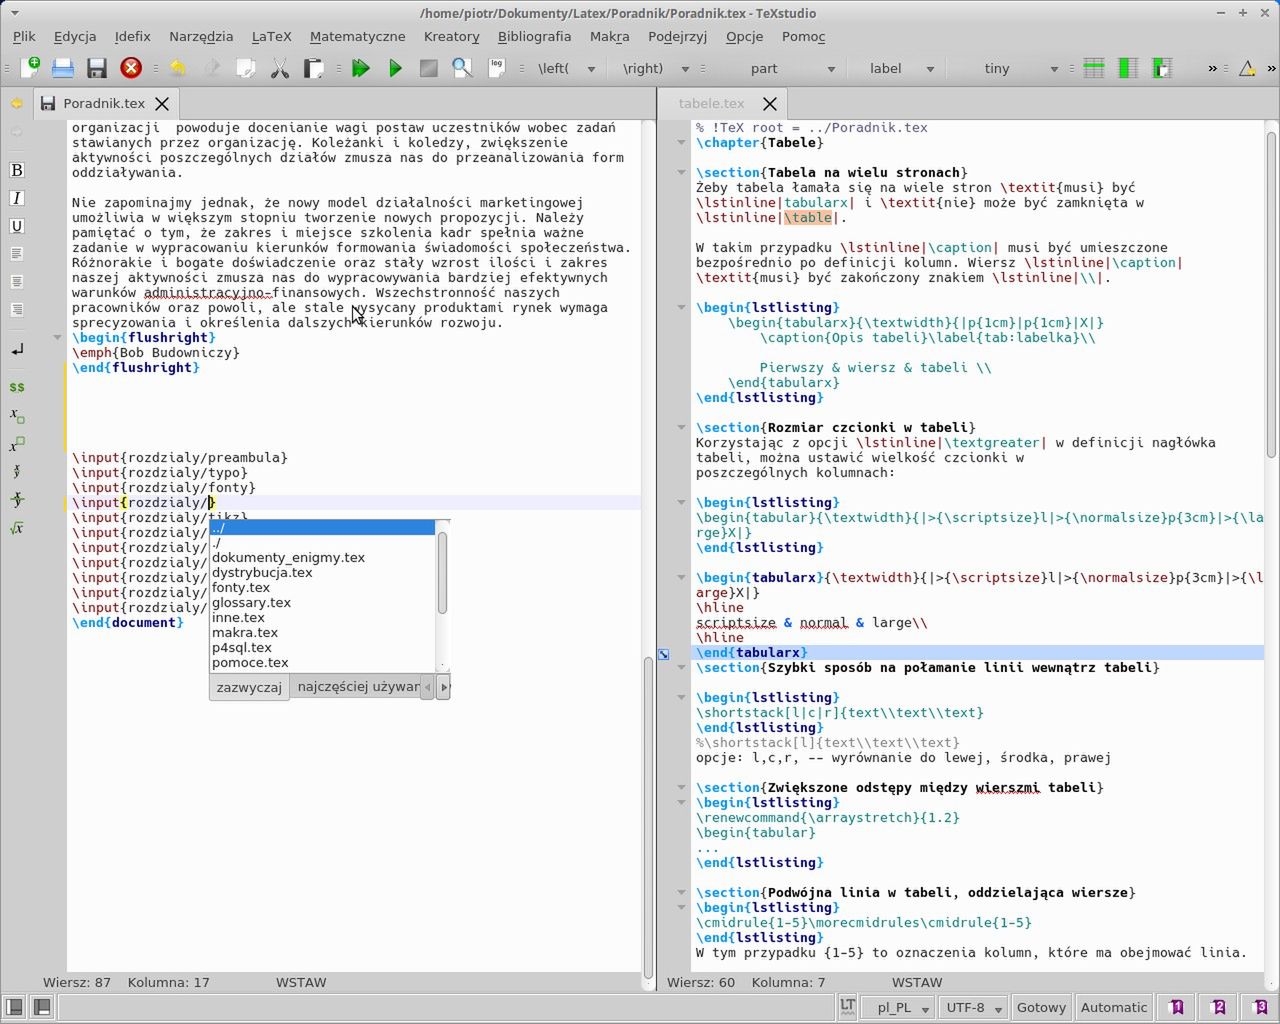Open the View Log icon
Viewport: 1280px width, 1024px height.
pos(496,68)
